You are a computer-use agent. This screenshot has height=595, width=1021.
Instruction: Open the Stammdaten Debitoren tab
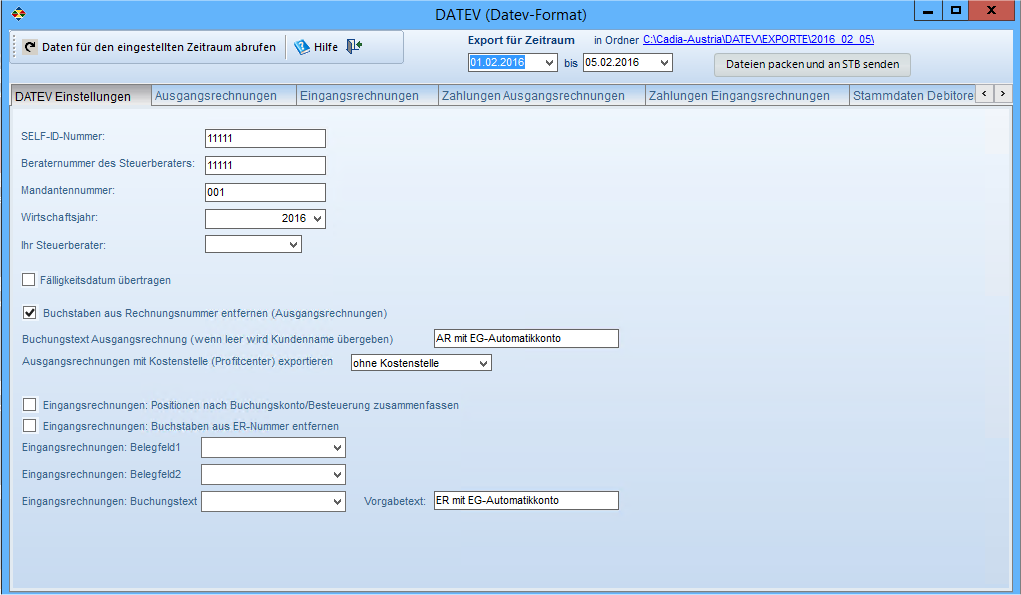[912, 96]
